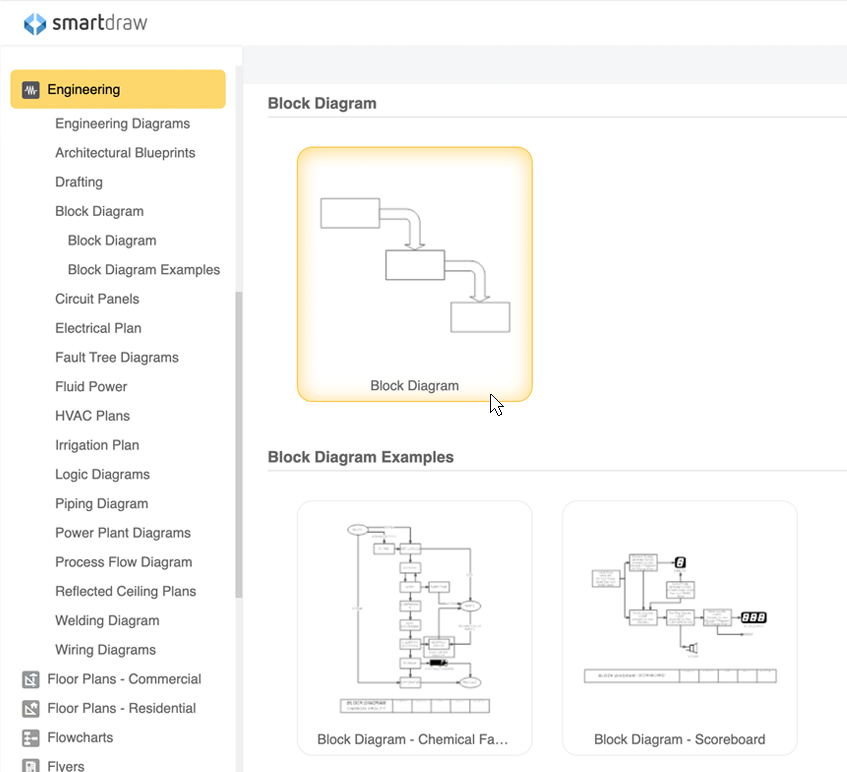Click the Engineering category waveform icon
Viewport: 847px width, 772px height.
(31, 90)
